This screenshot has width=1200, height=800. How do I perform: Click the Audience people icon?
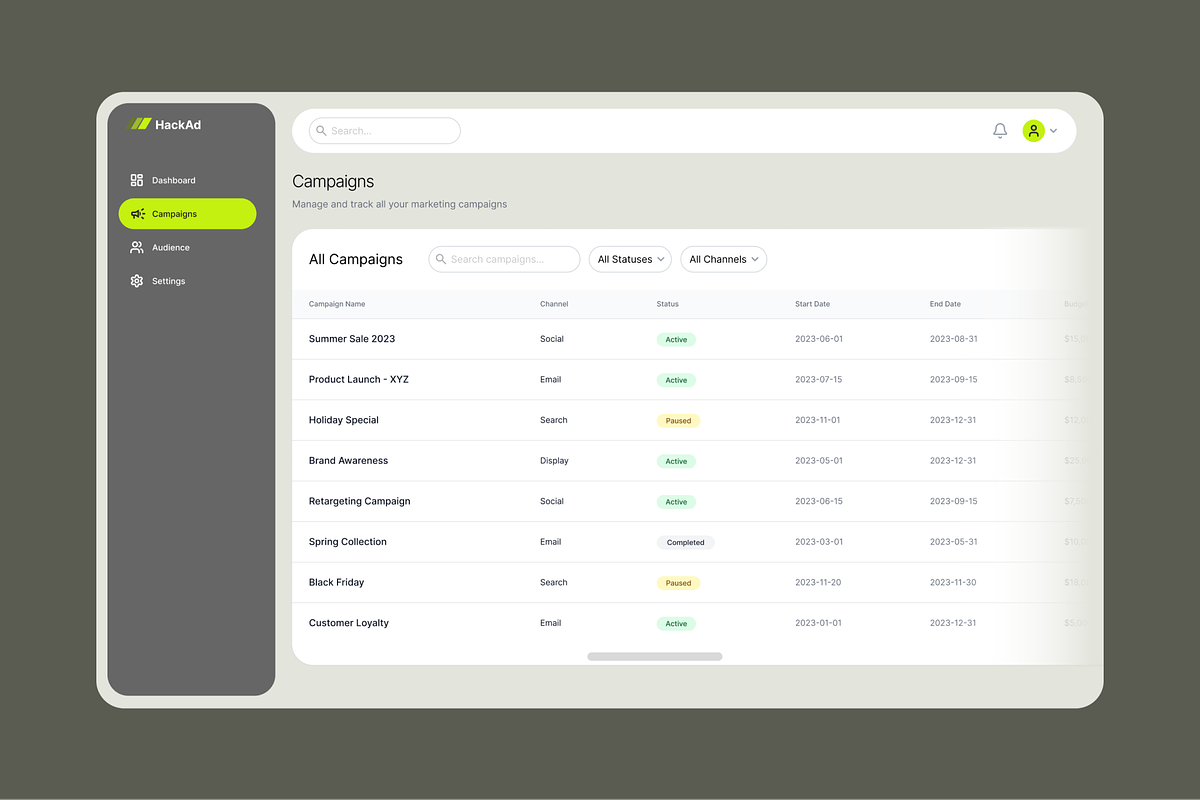tap(137, 247)
